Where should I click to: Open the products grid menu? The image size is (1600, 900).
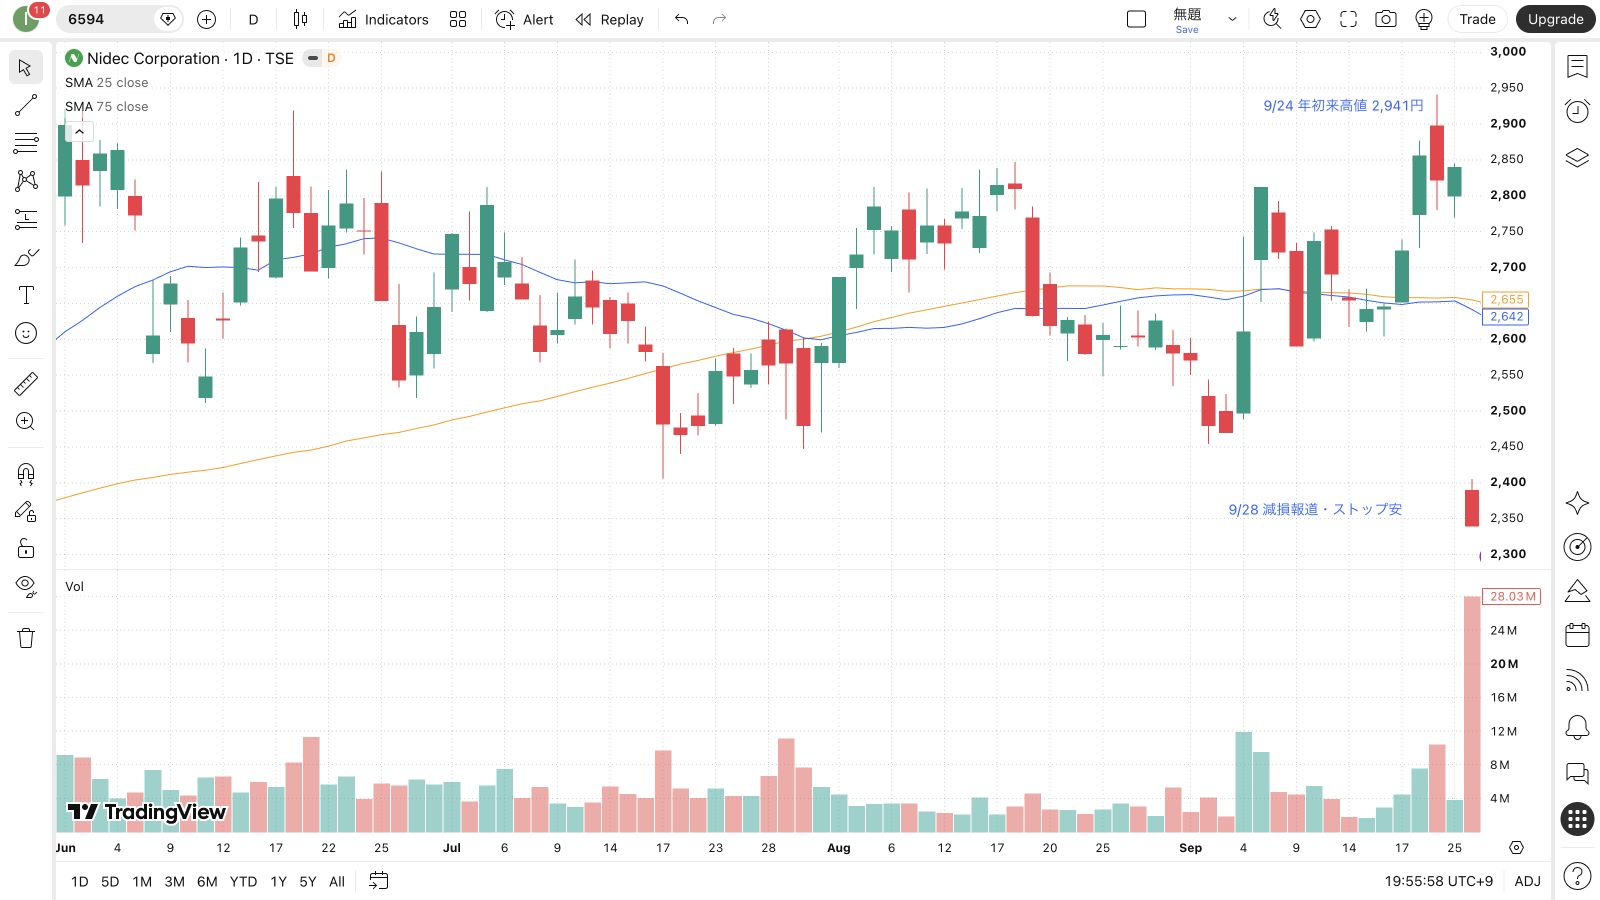click(x=1577, y=819)
